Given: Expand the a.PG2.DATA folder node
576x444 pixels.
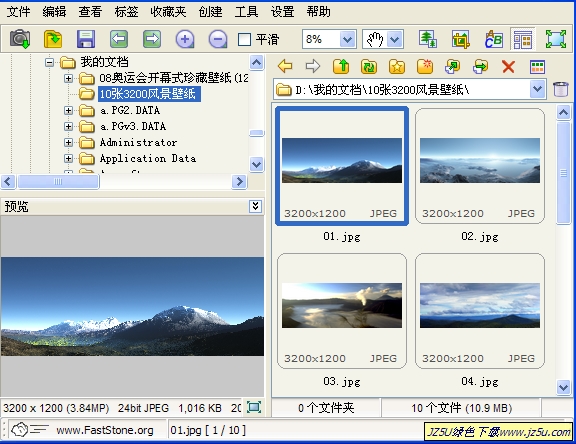Looking at the screenshot, I should [68, 110].
